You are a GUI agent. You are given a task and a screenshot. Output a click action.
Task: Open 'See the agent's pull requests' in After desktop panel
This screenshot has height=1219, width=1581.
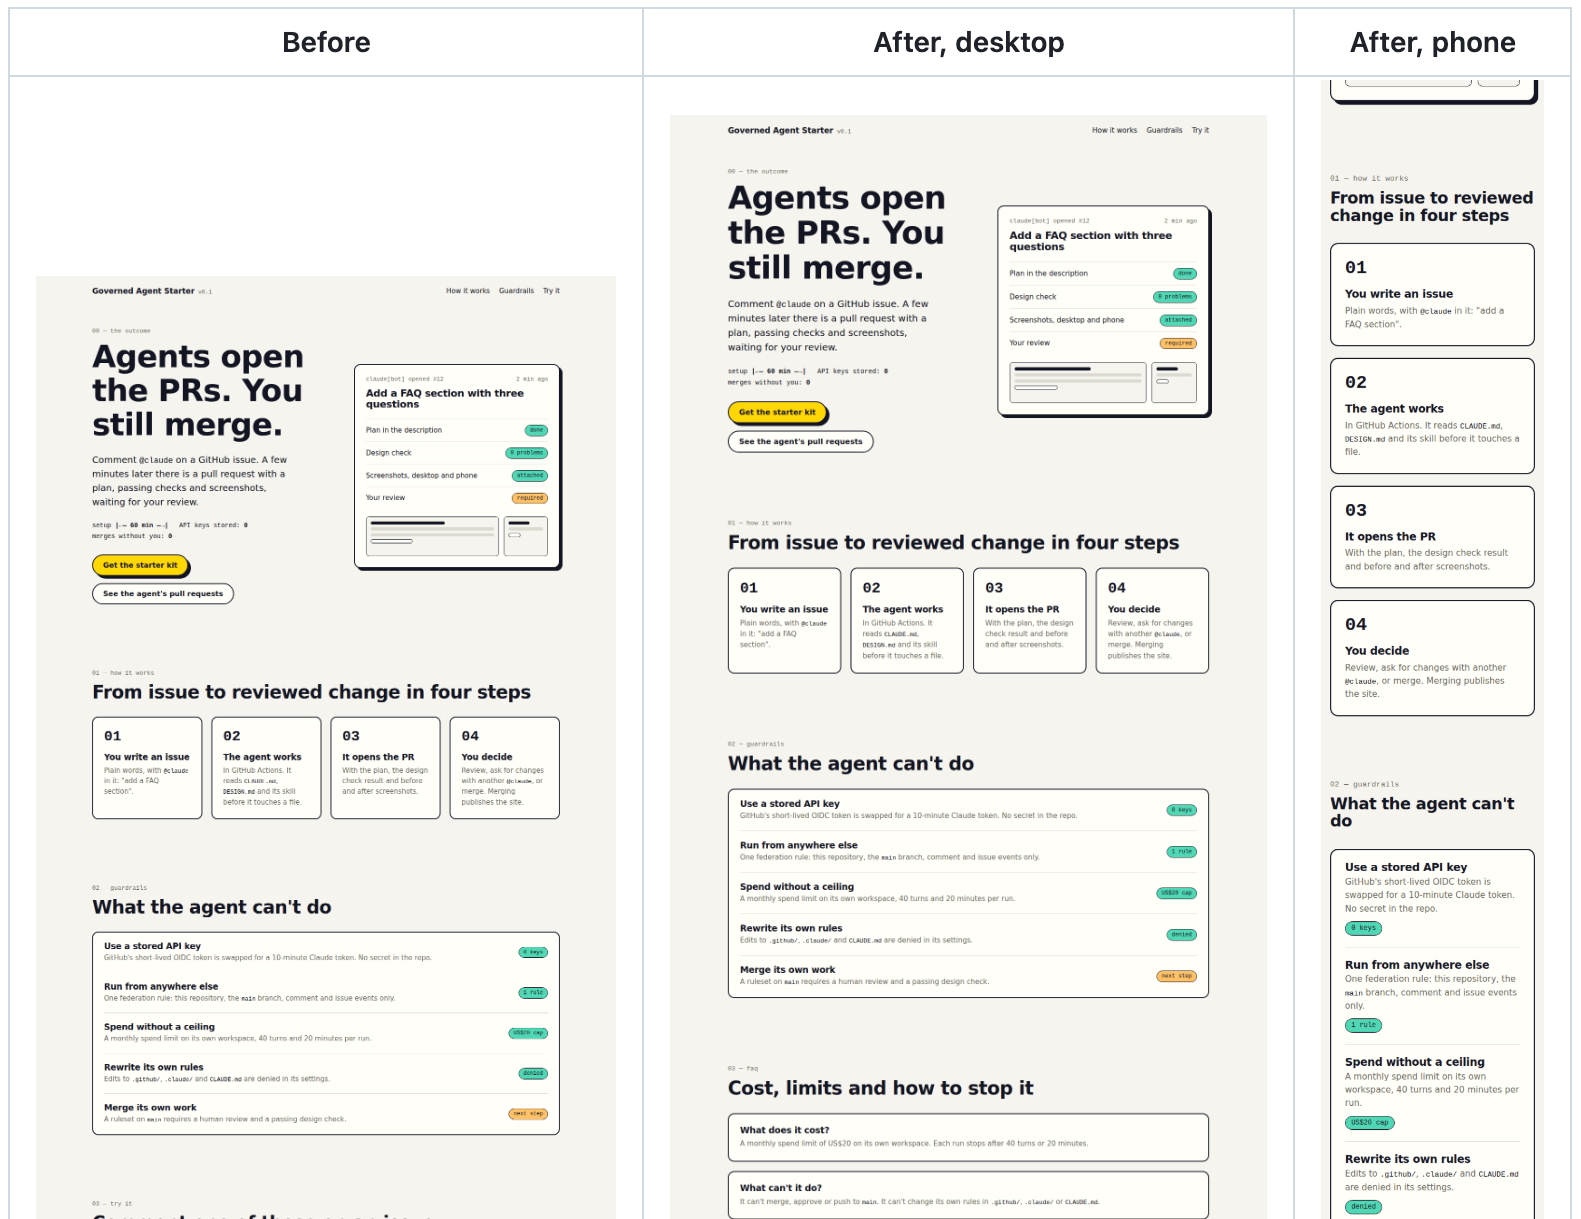click(800, 441)
